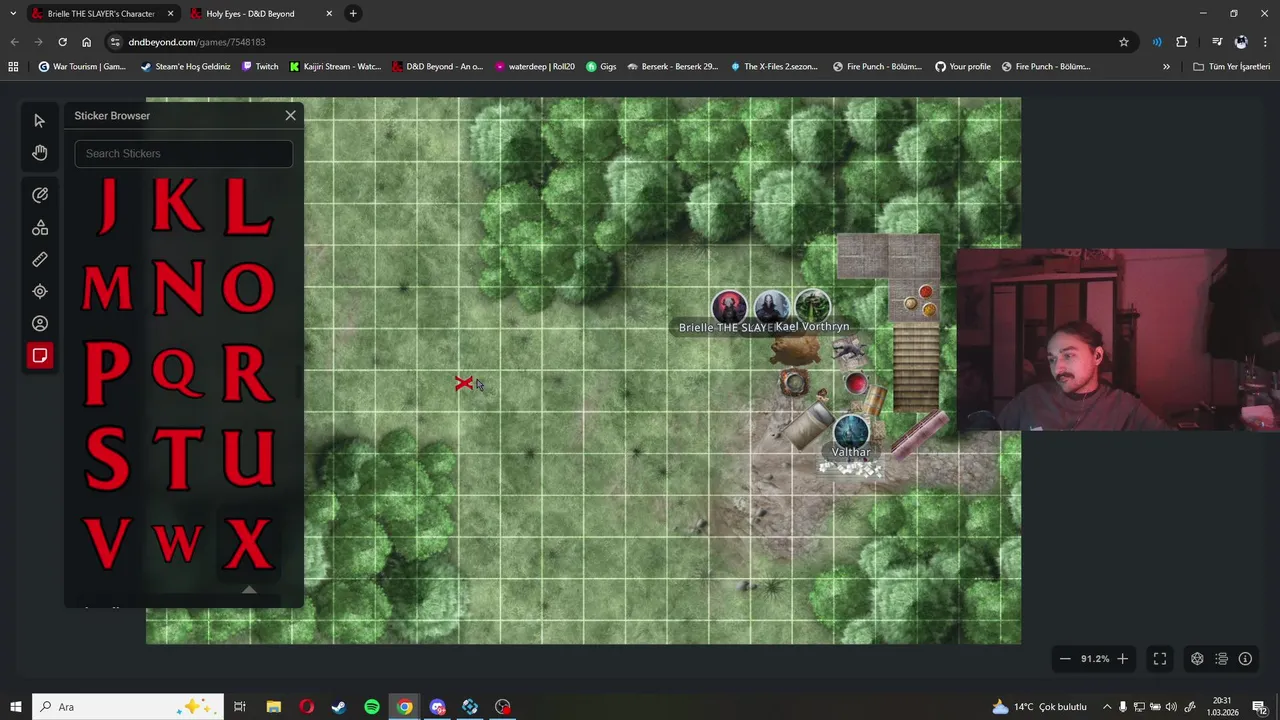This screenshot has width=1280, height=720.
Task: Pick the letter R sticker
Action: (248, 372)
